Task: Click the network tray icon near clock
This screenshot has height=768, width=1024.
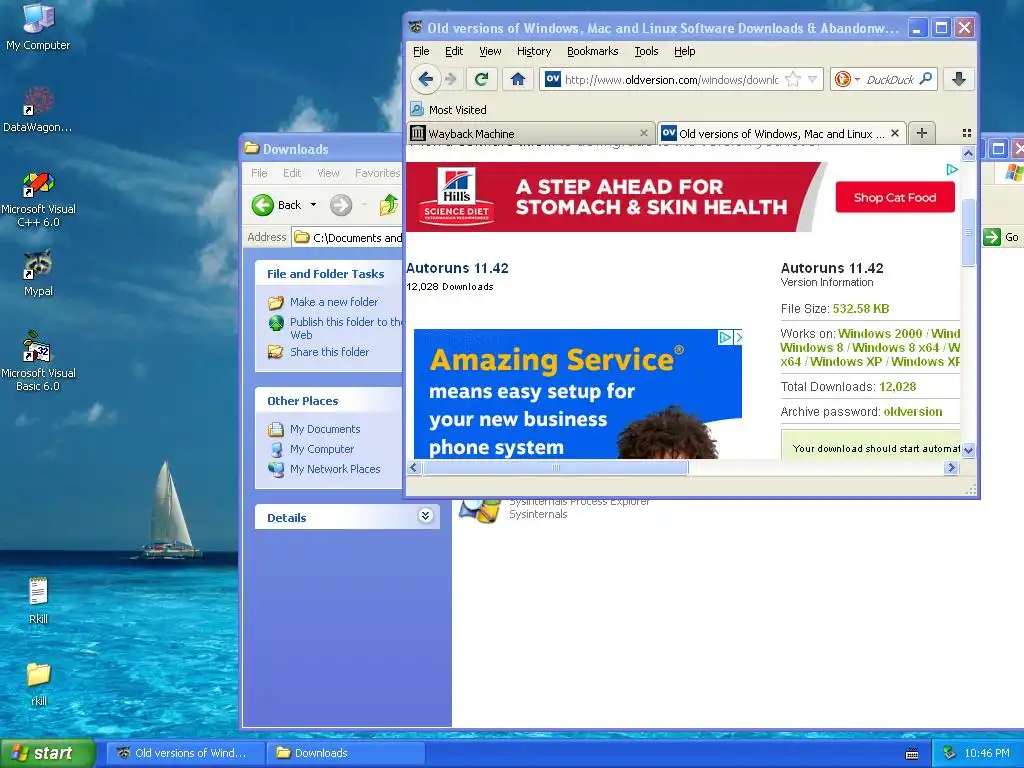Action: click(x=950, y=753)
